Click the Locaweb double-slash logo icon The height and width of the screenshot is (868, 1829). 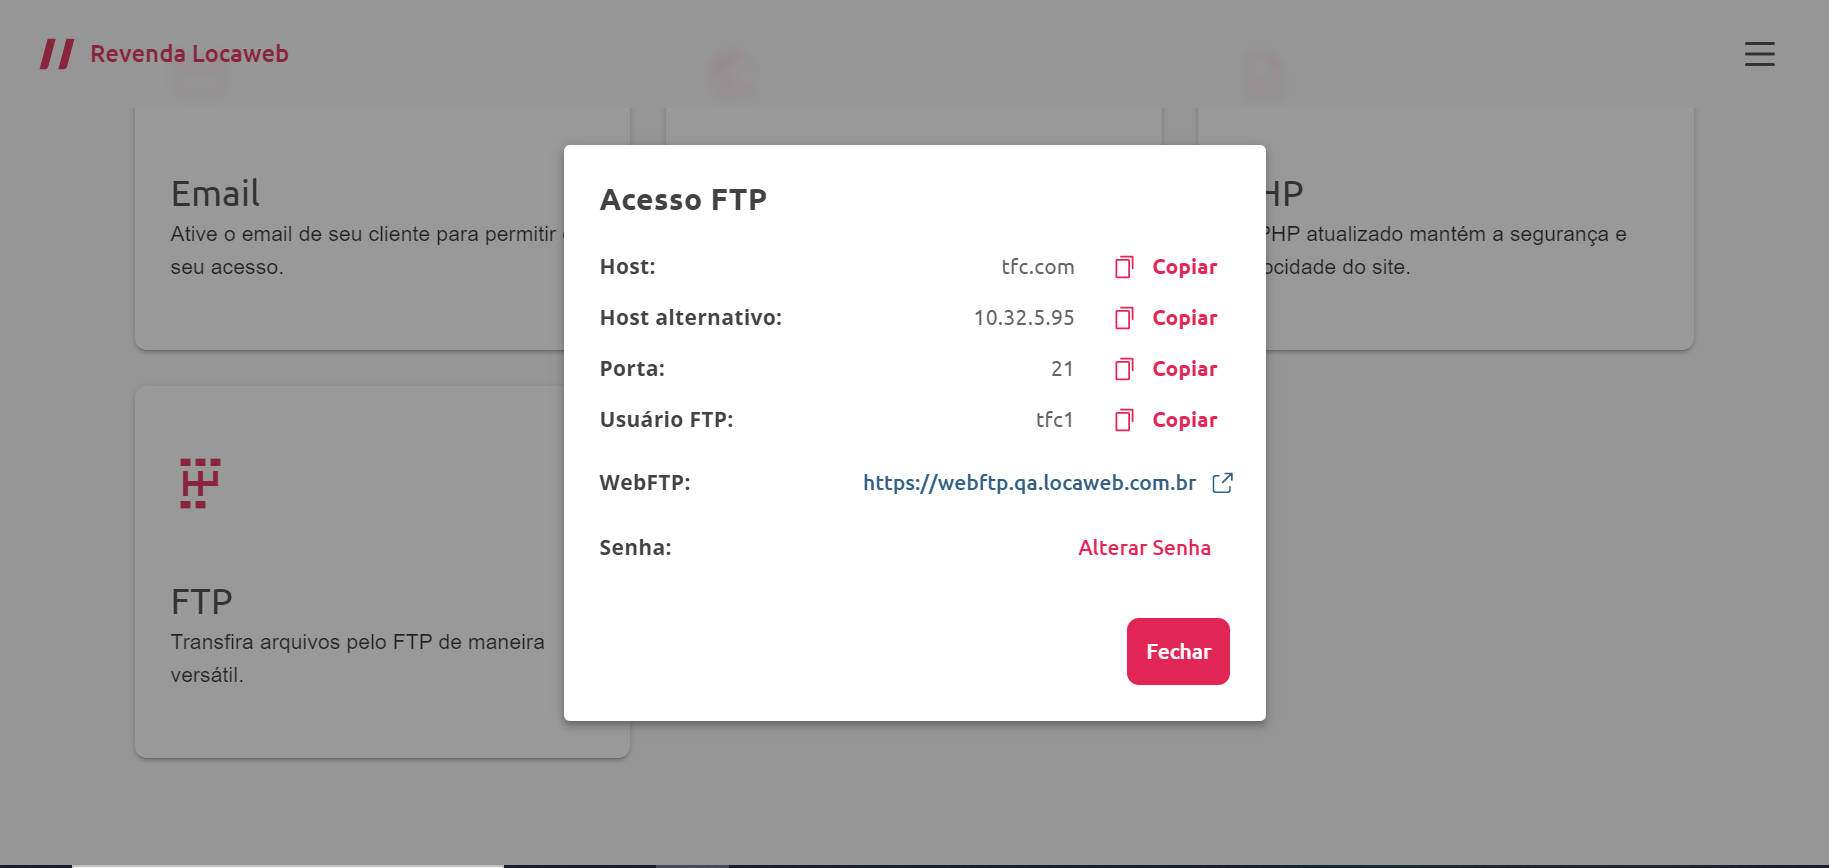point(57,54)
